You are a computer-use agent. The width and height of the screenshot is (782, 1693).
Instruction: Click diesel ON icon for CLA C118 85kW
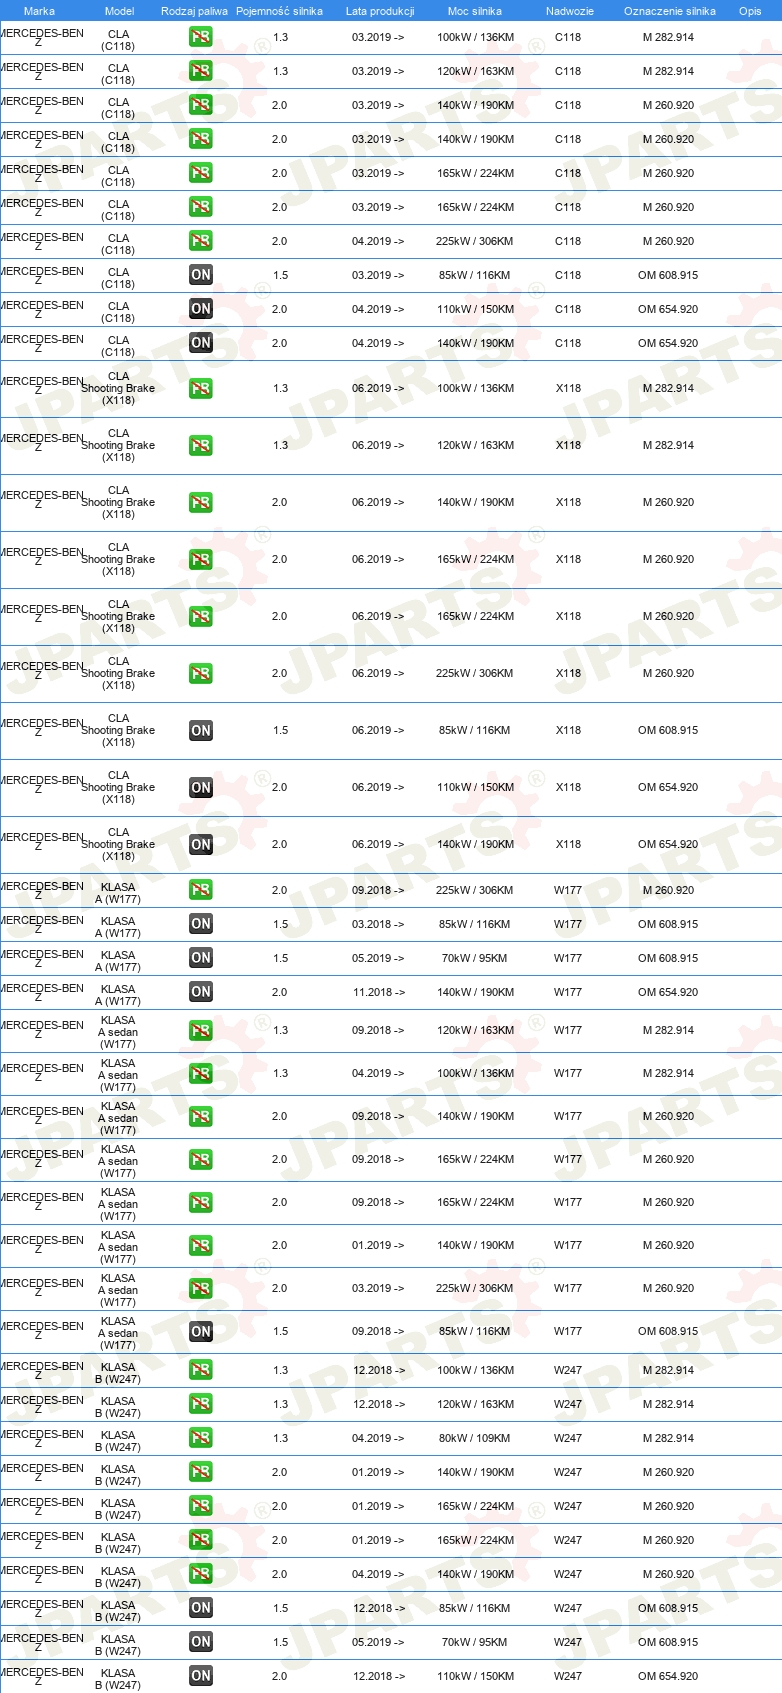click(x=201, y=275)
